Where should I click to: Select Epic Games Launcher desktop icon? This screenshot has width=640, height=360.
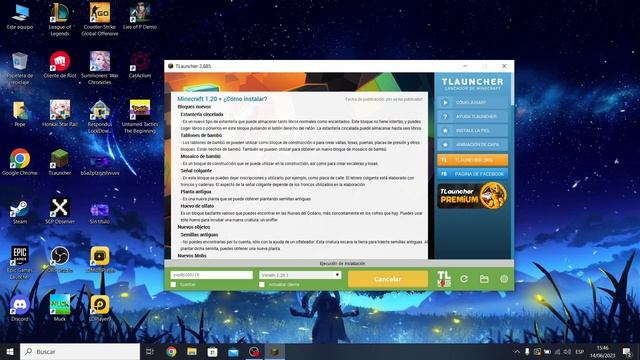tap(20, 262)
